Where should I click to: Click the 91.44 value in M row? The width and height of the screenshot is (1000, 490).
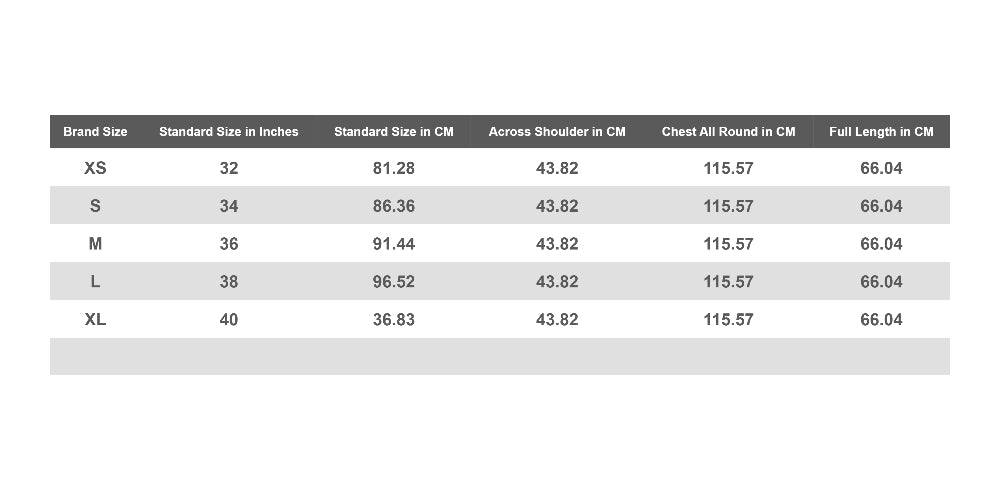pos(393,243)
